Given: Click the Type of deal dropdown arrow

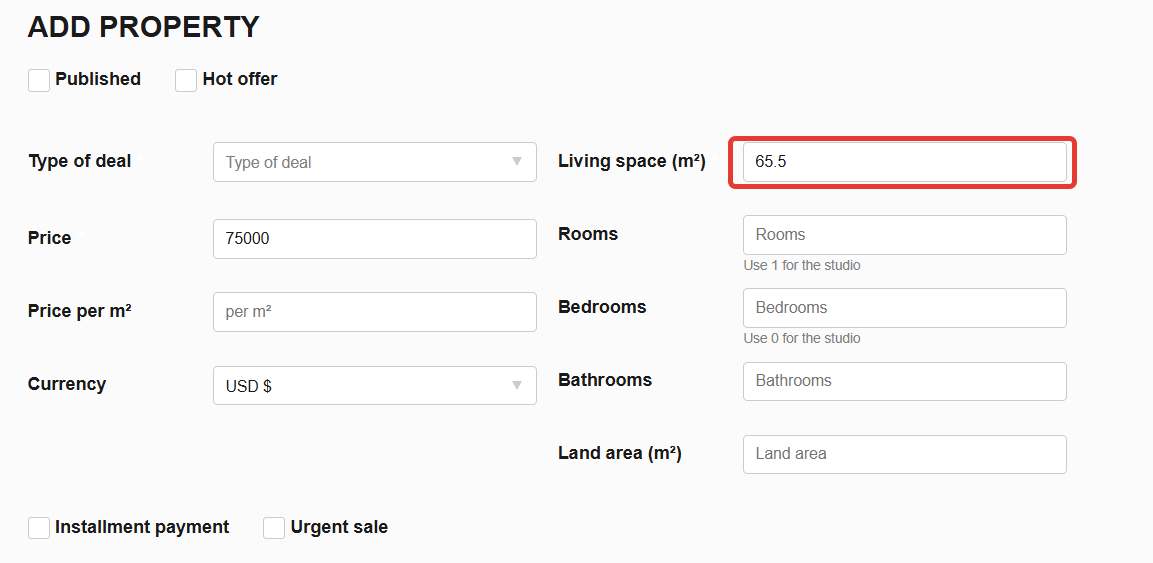Looking at the screenshot, I should click(x=517, y=162).
